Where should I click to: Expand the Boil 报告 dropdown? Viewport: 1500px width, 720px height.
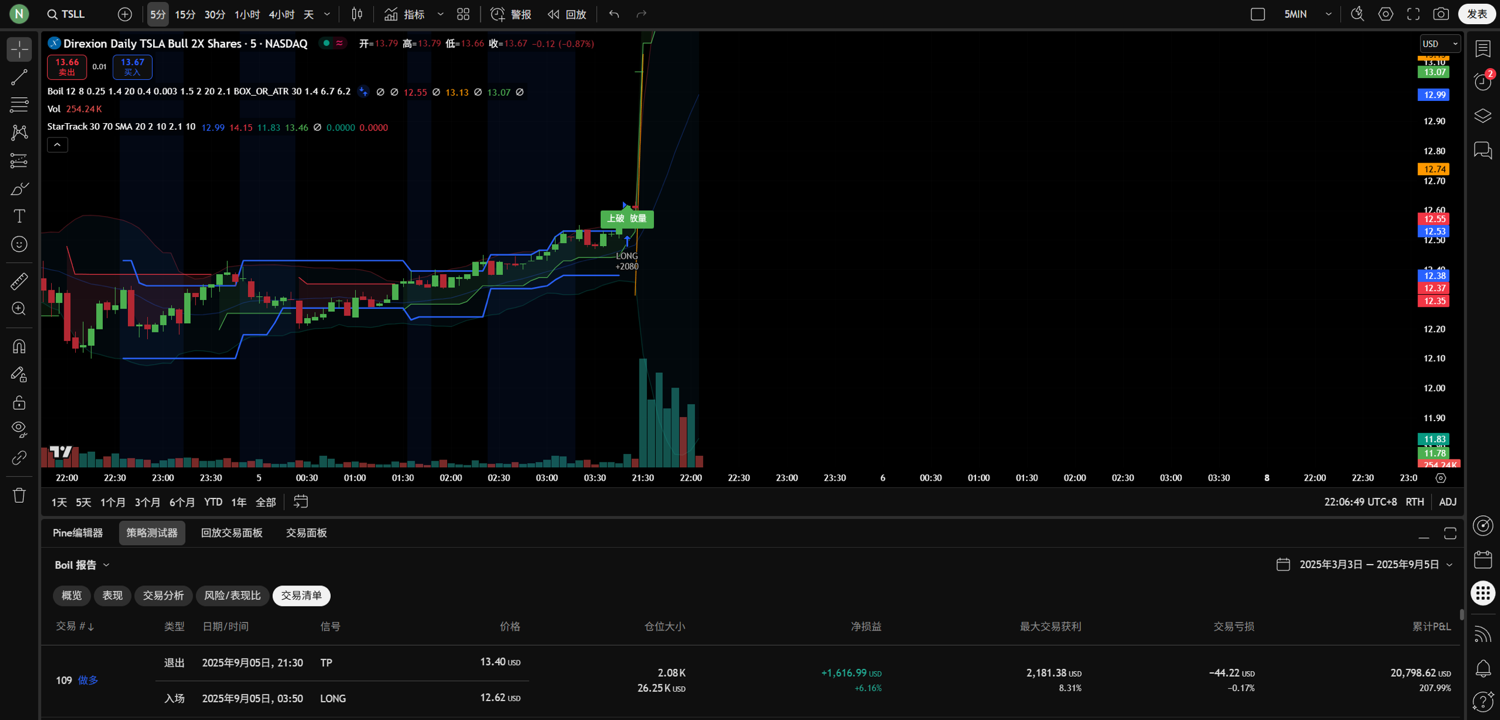click(x=82, y=565)
